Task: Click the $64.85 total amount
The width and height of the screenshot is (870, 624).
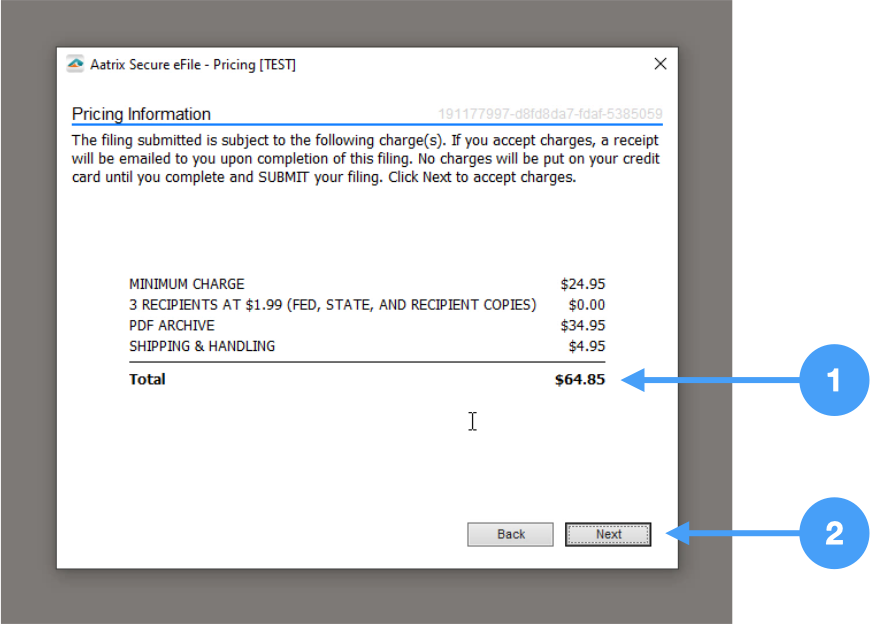Action: tap(580, 380)
